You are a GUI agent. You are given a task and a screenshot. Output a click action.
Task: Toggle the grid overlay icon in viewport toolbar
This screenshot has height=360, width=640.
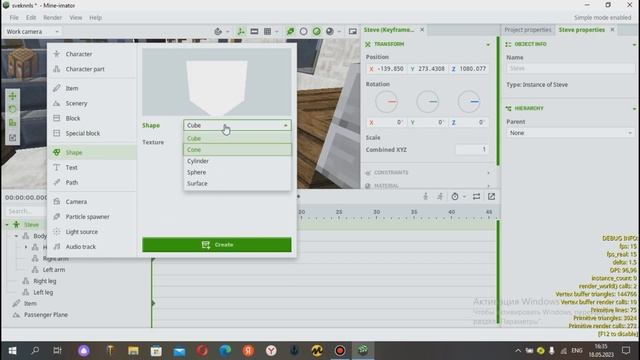click(267, 31)
